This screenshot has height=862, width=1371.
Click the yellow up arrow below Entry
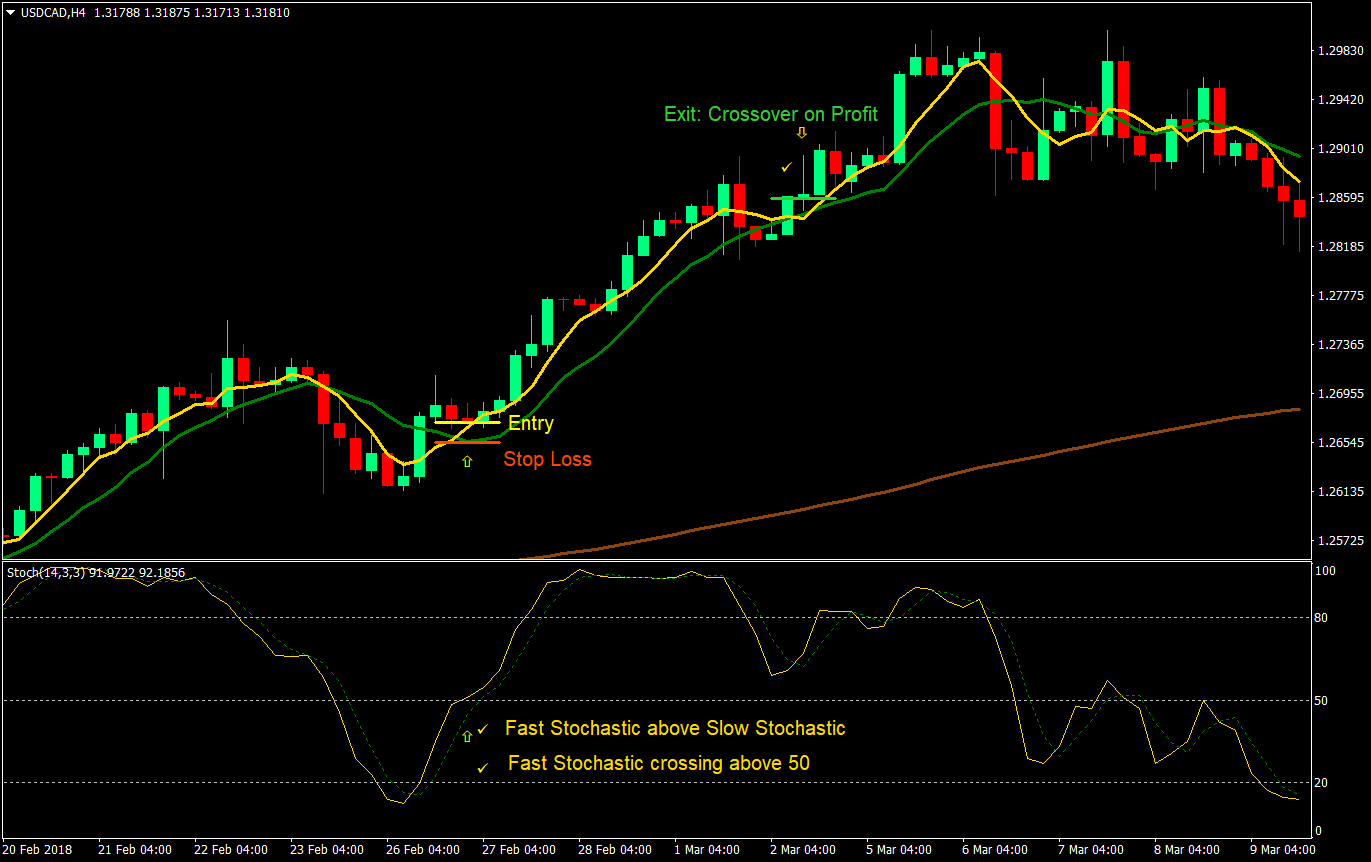(467, 461)
